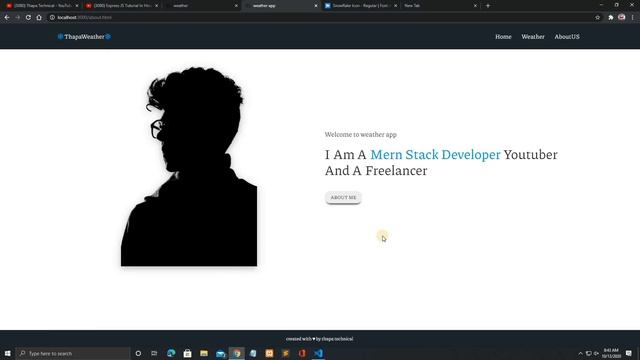Click the snowflake icon left of ThapaWeather
This screenshot has height=360, width=640.
point(60,37)
